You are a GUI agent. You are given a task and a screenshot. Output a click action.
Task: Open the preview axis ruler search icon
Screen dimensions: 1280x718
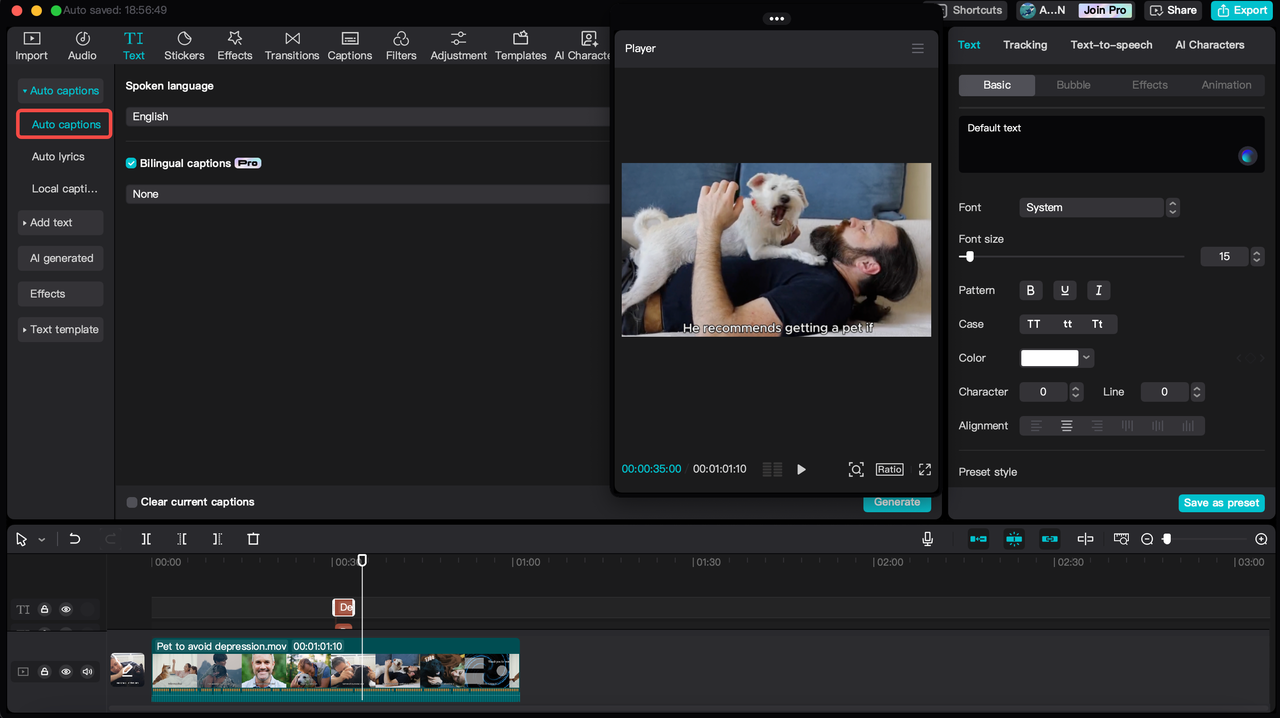click(1121, 539)
